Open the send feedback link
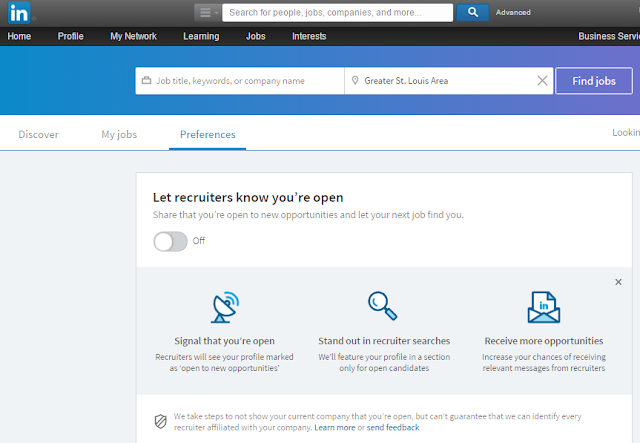Image resolution: width=640 pixels, height=443 pixels. click(393, 427)
